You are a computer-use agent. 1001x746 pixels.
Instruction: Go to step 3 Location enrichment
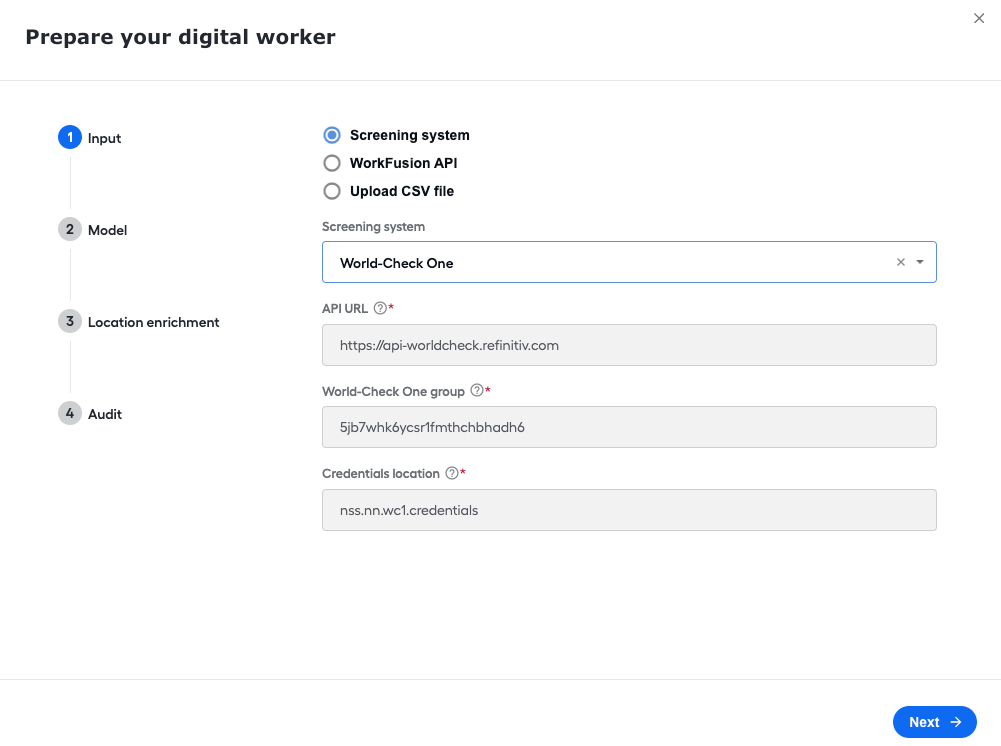pyautogui.click(x=139, y=322)
